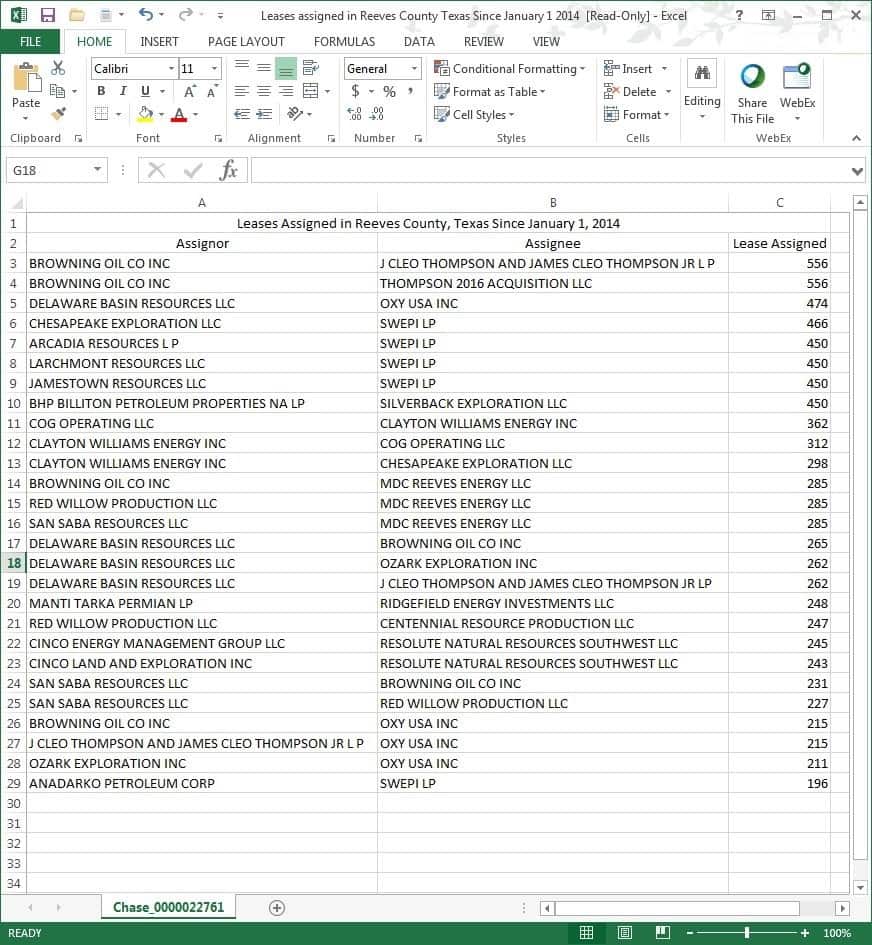Click the vertical scrollbar down arrow
872x945 pixels.
(x=860, y=887)
